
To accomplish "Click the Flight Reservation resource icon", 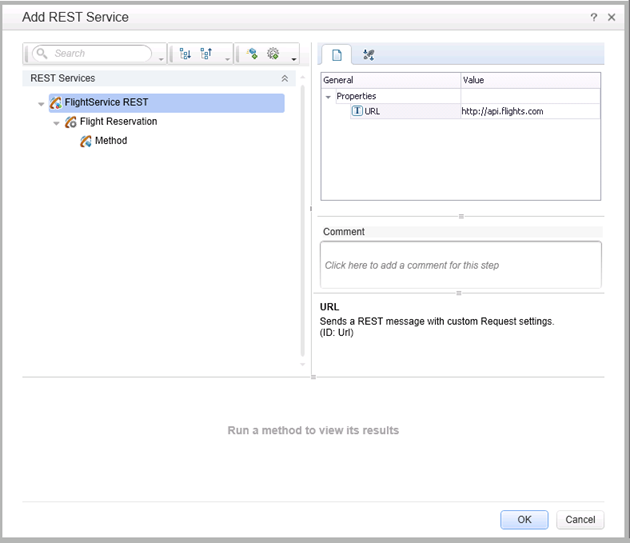I will pyautogui.click(x=71, y=122).
